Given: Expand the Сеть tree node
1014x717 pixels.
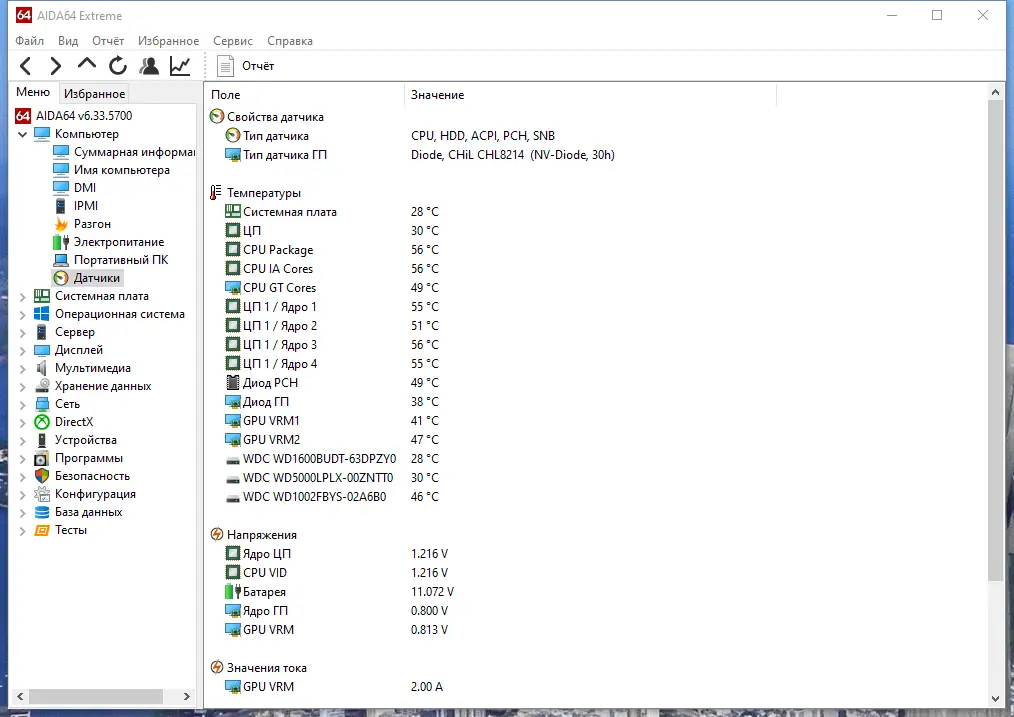Looking at the screenshot, I should (x=23, y=405).
